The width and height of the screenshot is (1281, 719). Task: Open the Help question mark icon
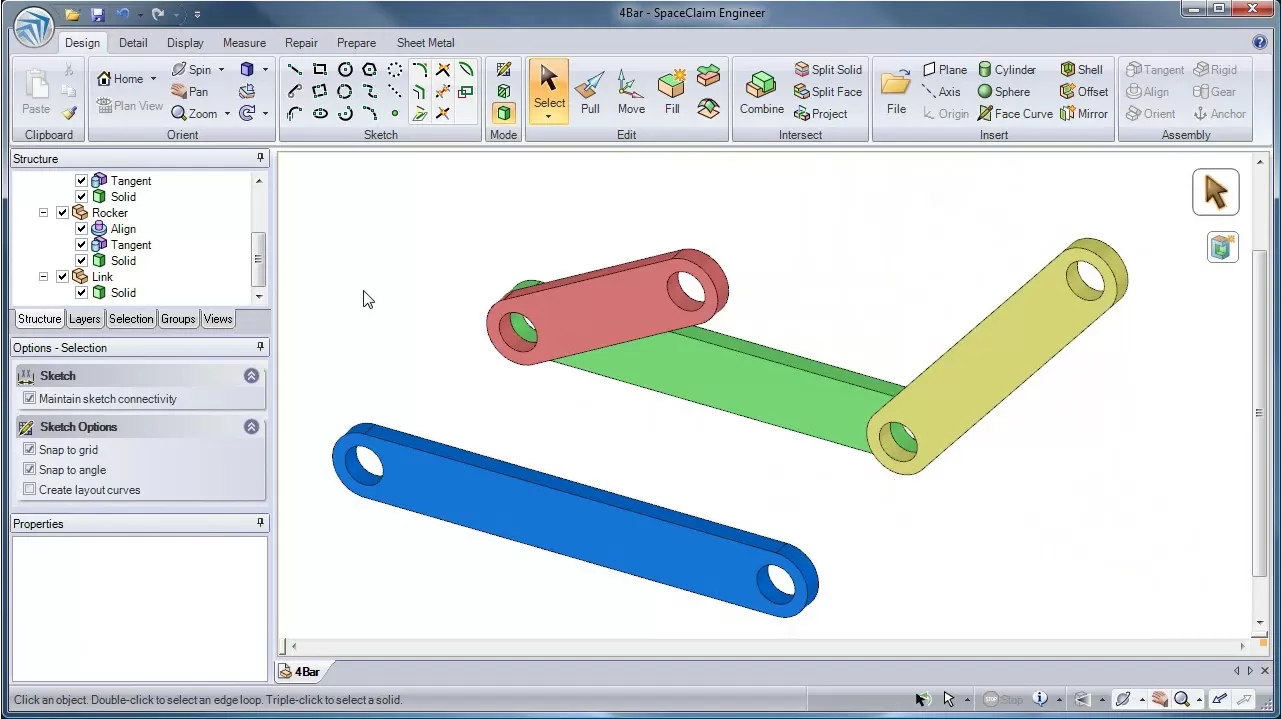(1260, 42)
